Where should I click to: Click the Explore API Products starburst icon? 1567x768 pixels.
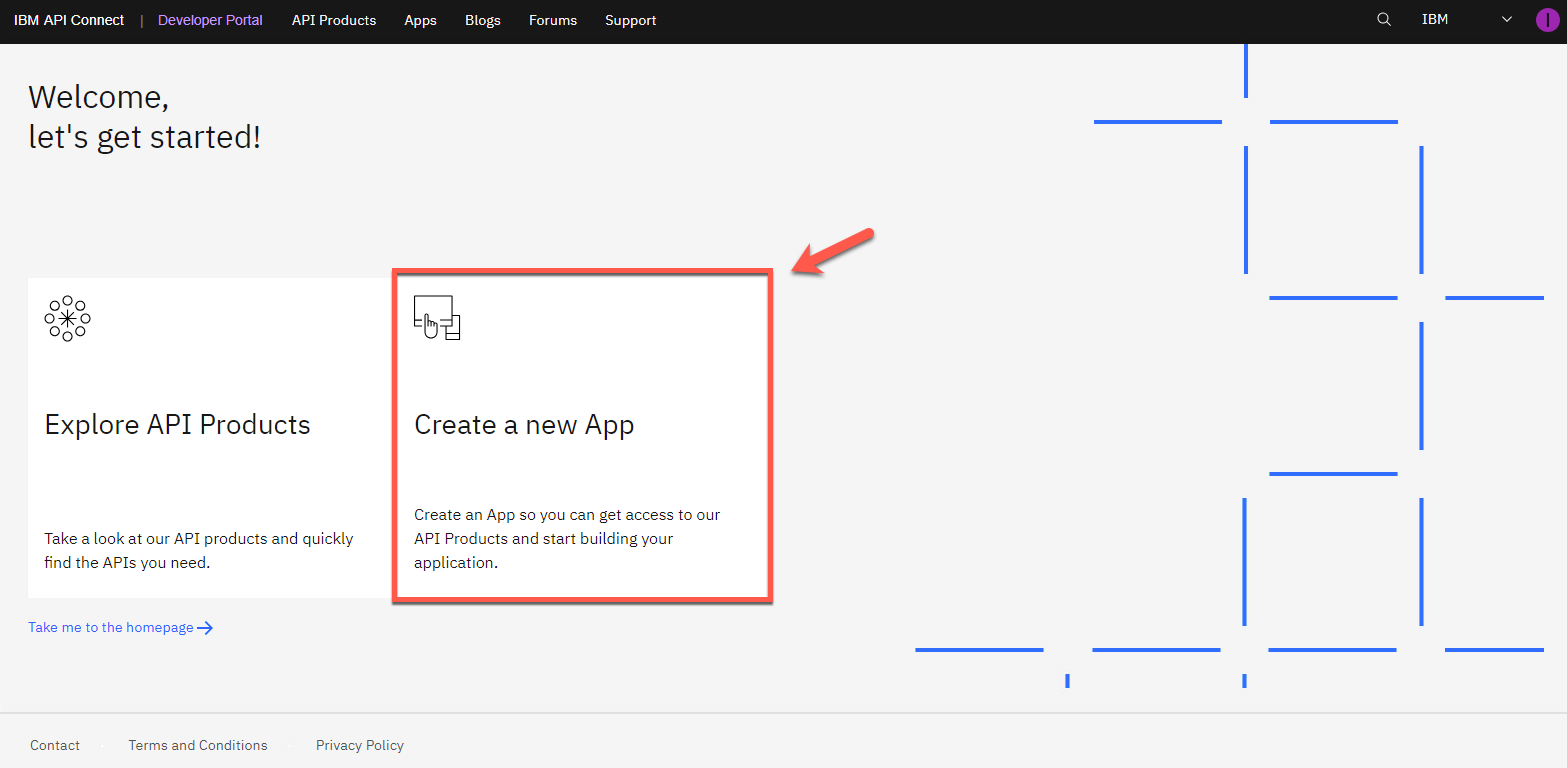(67, 319)
